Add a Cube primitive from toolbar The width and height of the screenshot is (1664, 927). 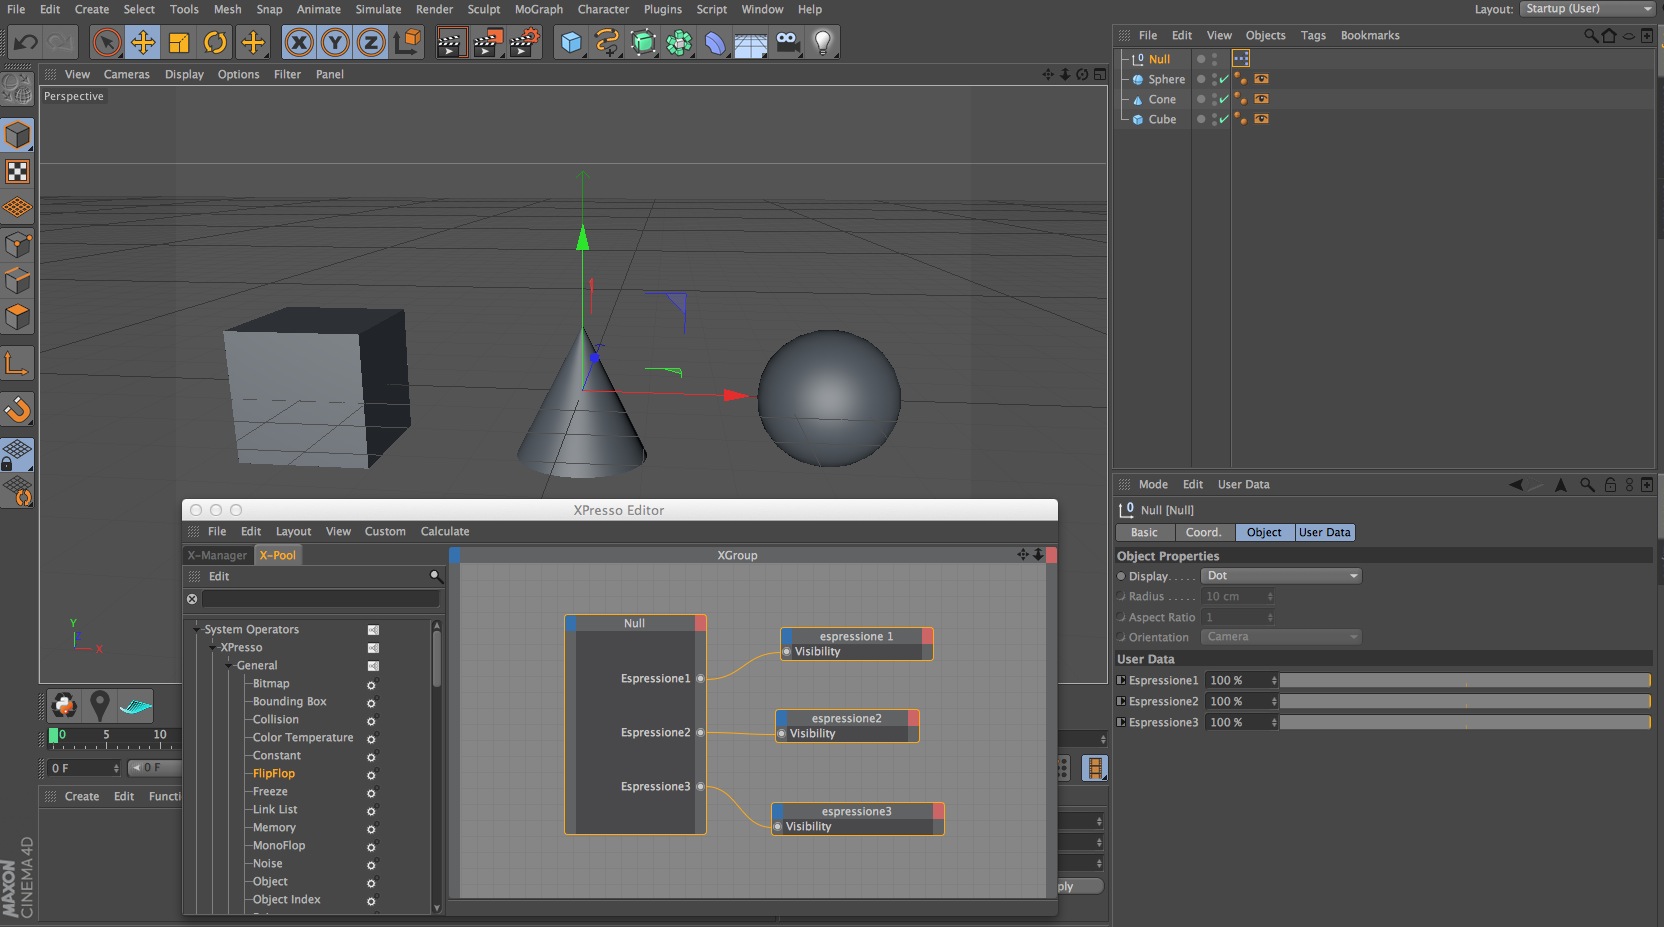(x=571, y=42)
